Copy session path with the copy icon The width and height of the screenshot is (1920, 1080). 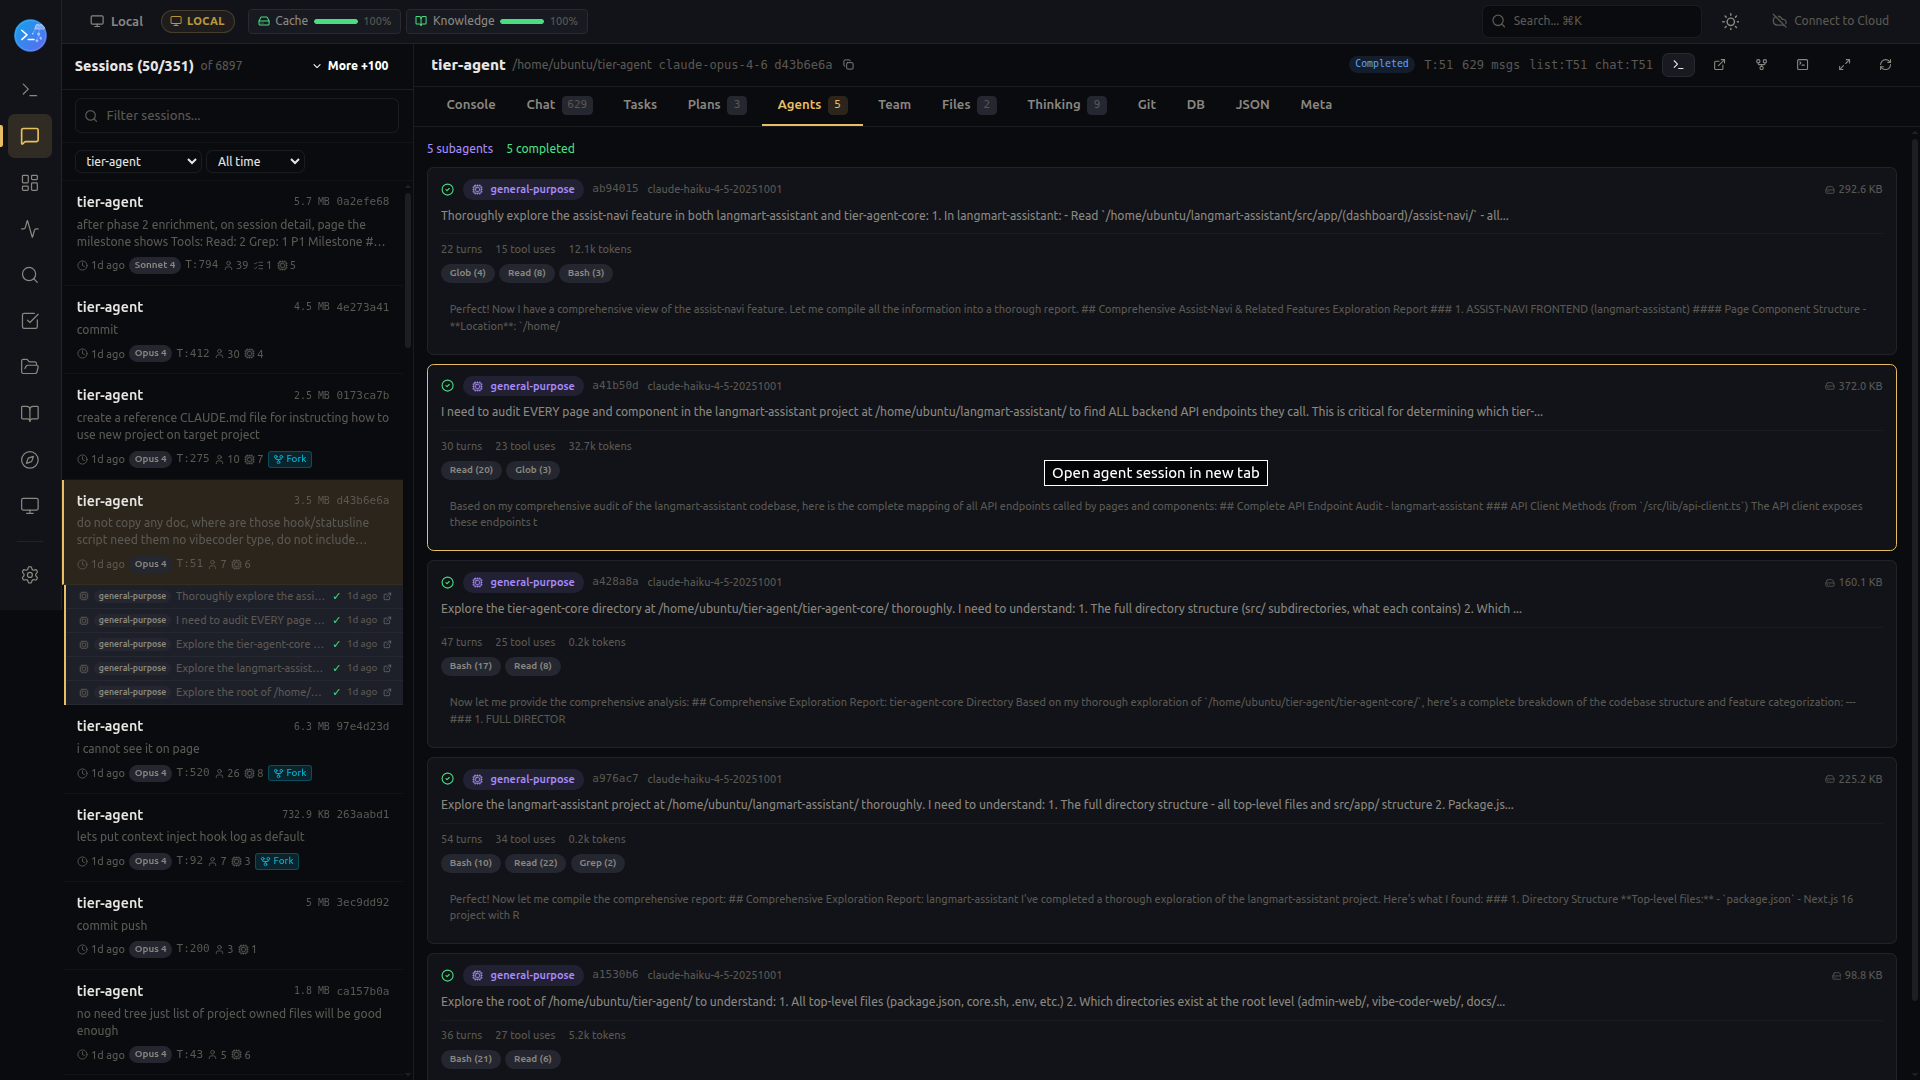pos(848,65)
